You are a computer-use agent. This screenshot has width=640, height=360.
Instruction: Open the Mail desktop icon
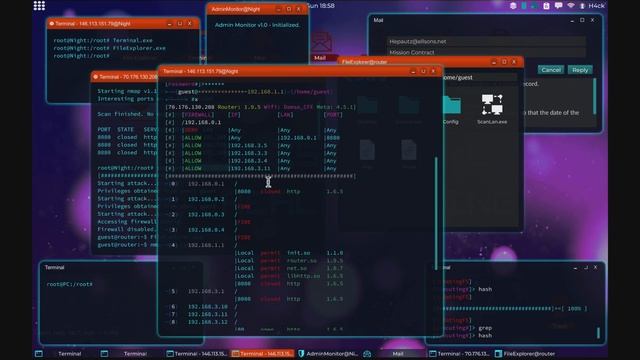[322, 46]
